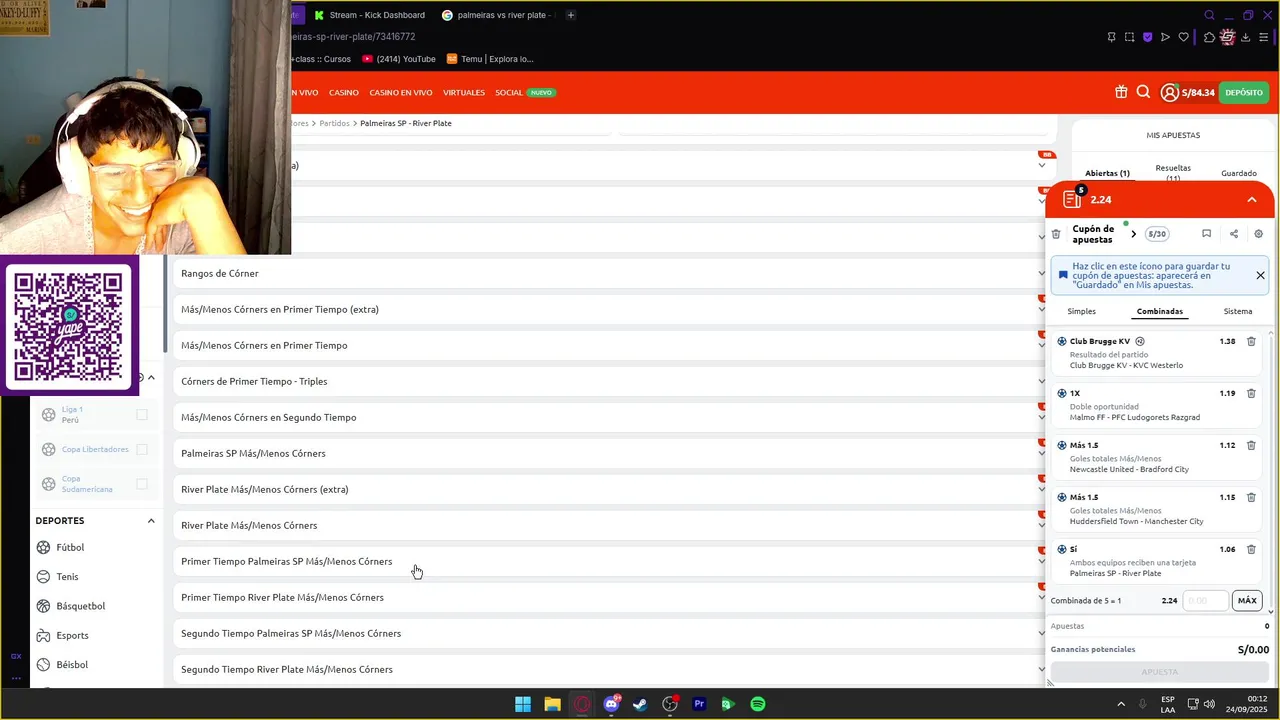Image resolution: width=1280 pixels, height=720 pixels.
Task: Open Spotify from the taskbar
Action: [x=758, y=704]
